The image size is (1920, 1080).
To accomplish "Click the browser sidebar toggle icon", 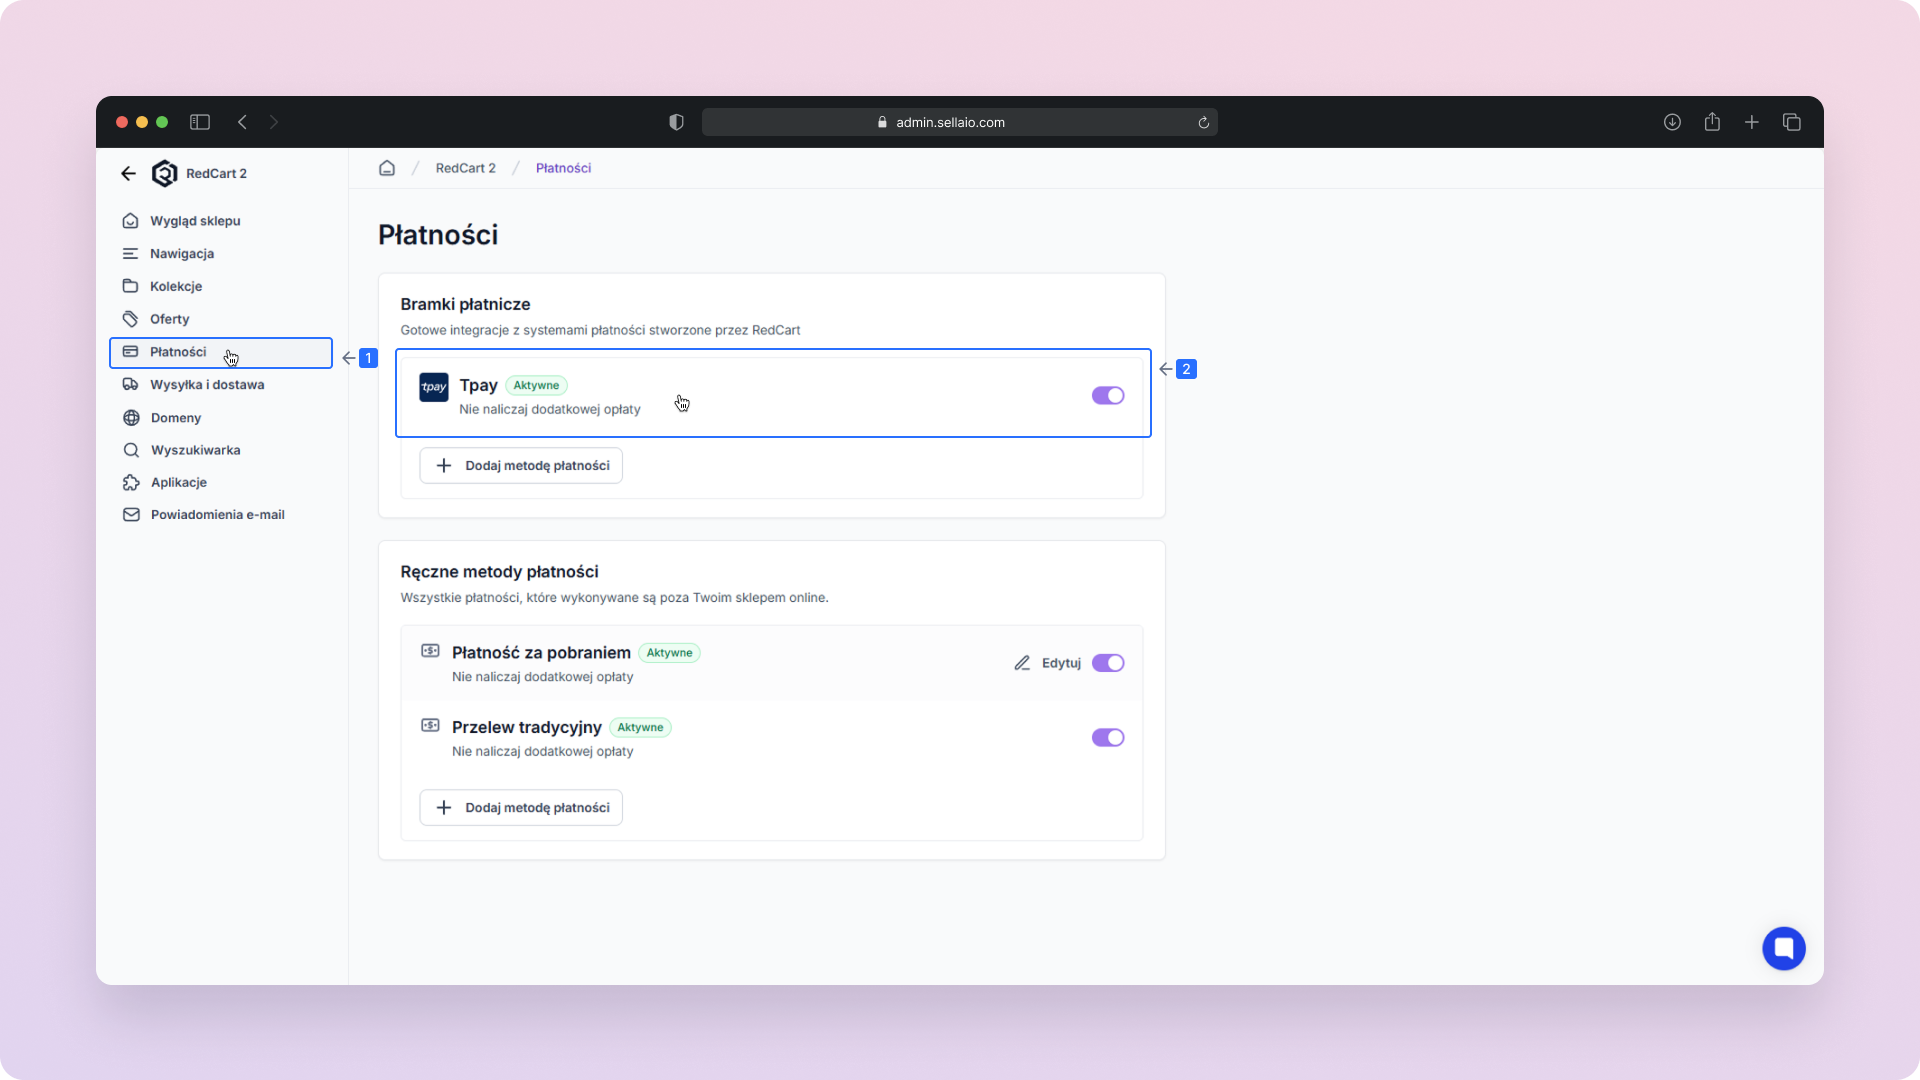I will [x=200, y=122].
